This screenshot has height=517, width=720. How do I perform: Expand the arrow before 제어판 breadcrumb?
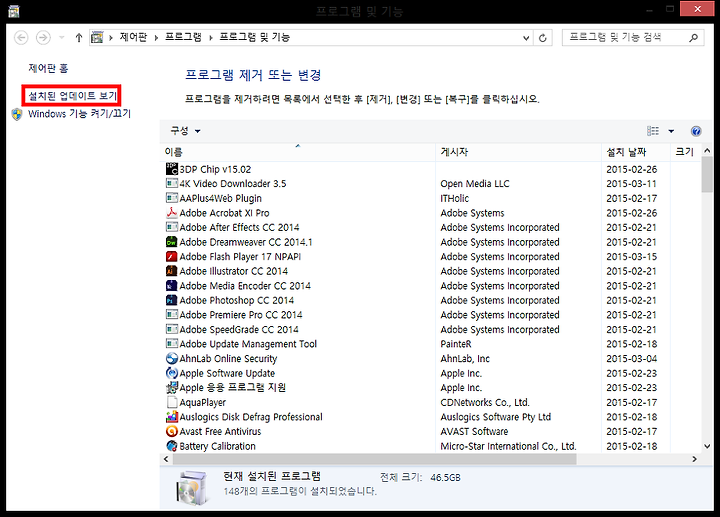111,38
